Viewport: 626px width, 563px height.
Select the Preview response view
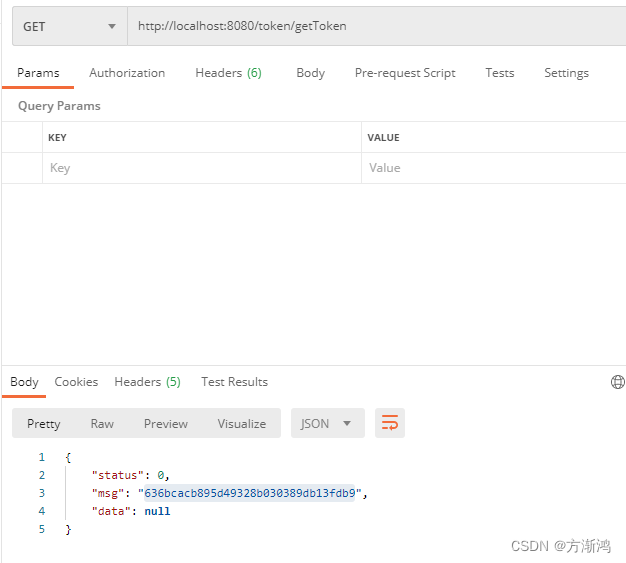[x=166, y=424]
